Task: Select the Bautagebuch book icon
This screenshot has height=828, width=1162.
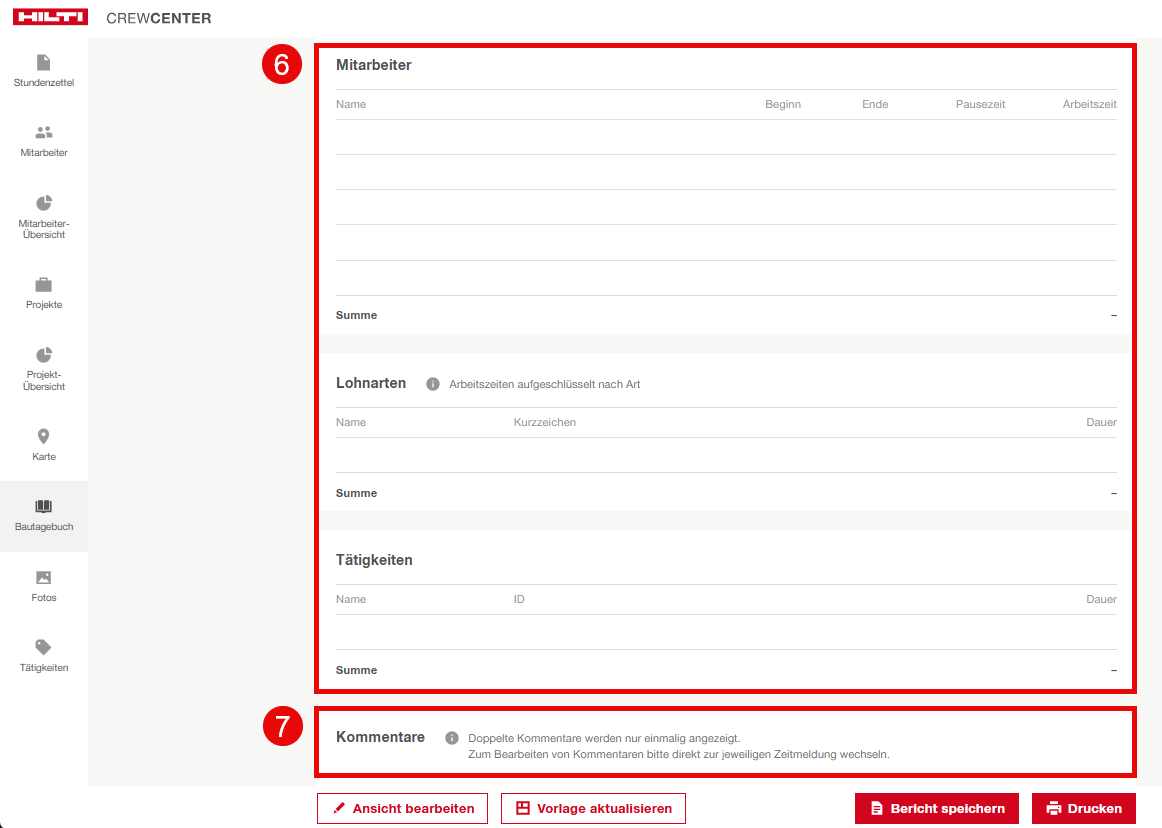Action: pyautogui.click(x=43, y=507)
